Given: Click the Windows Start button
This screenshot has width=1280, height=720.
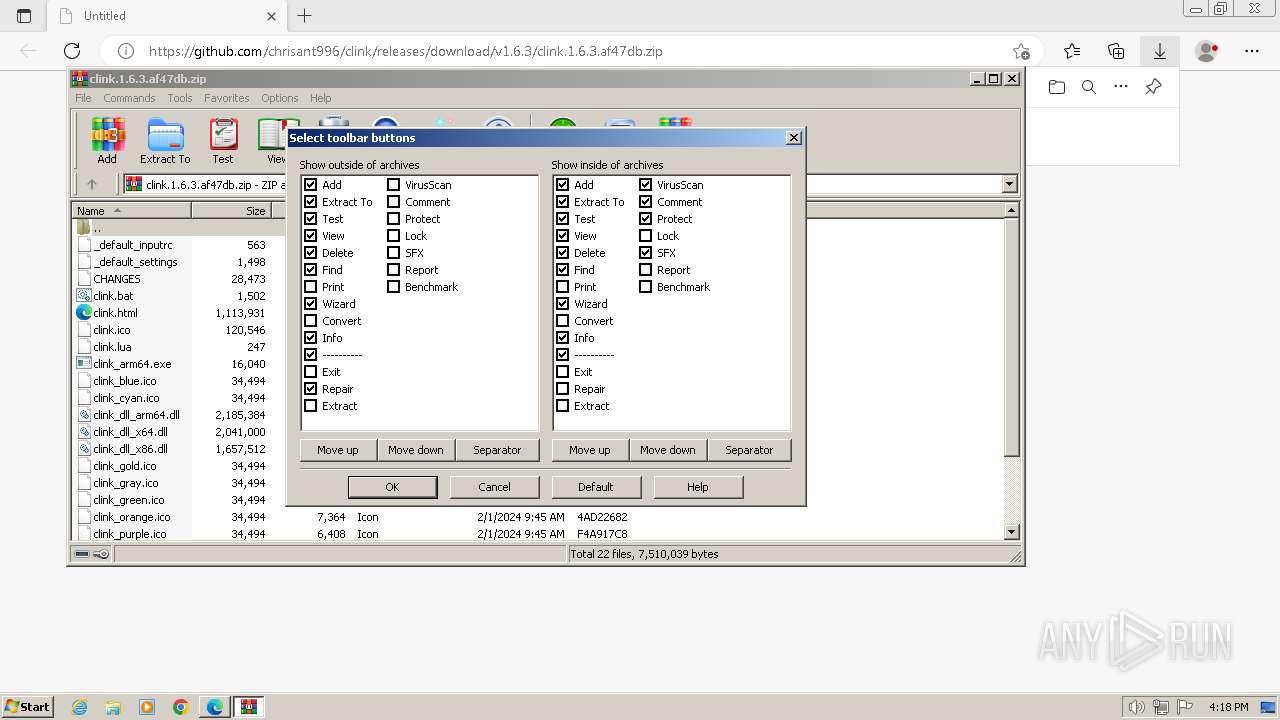Looking at the screenshot, I should [x=27, y=707].
